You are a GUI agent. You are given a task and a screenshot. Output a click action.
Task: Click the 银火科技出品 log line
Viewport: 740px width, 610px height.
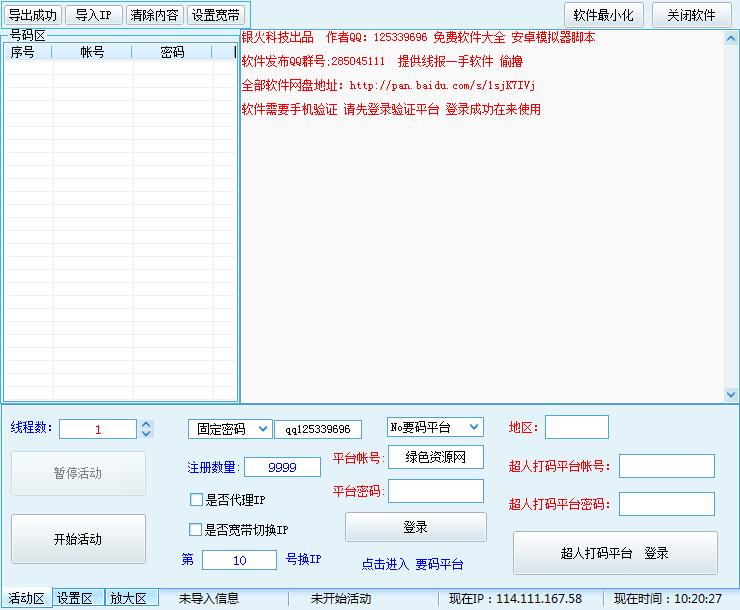(x=418, y=37)
